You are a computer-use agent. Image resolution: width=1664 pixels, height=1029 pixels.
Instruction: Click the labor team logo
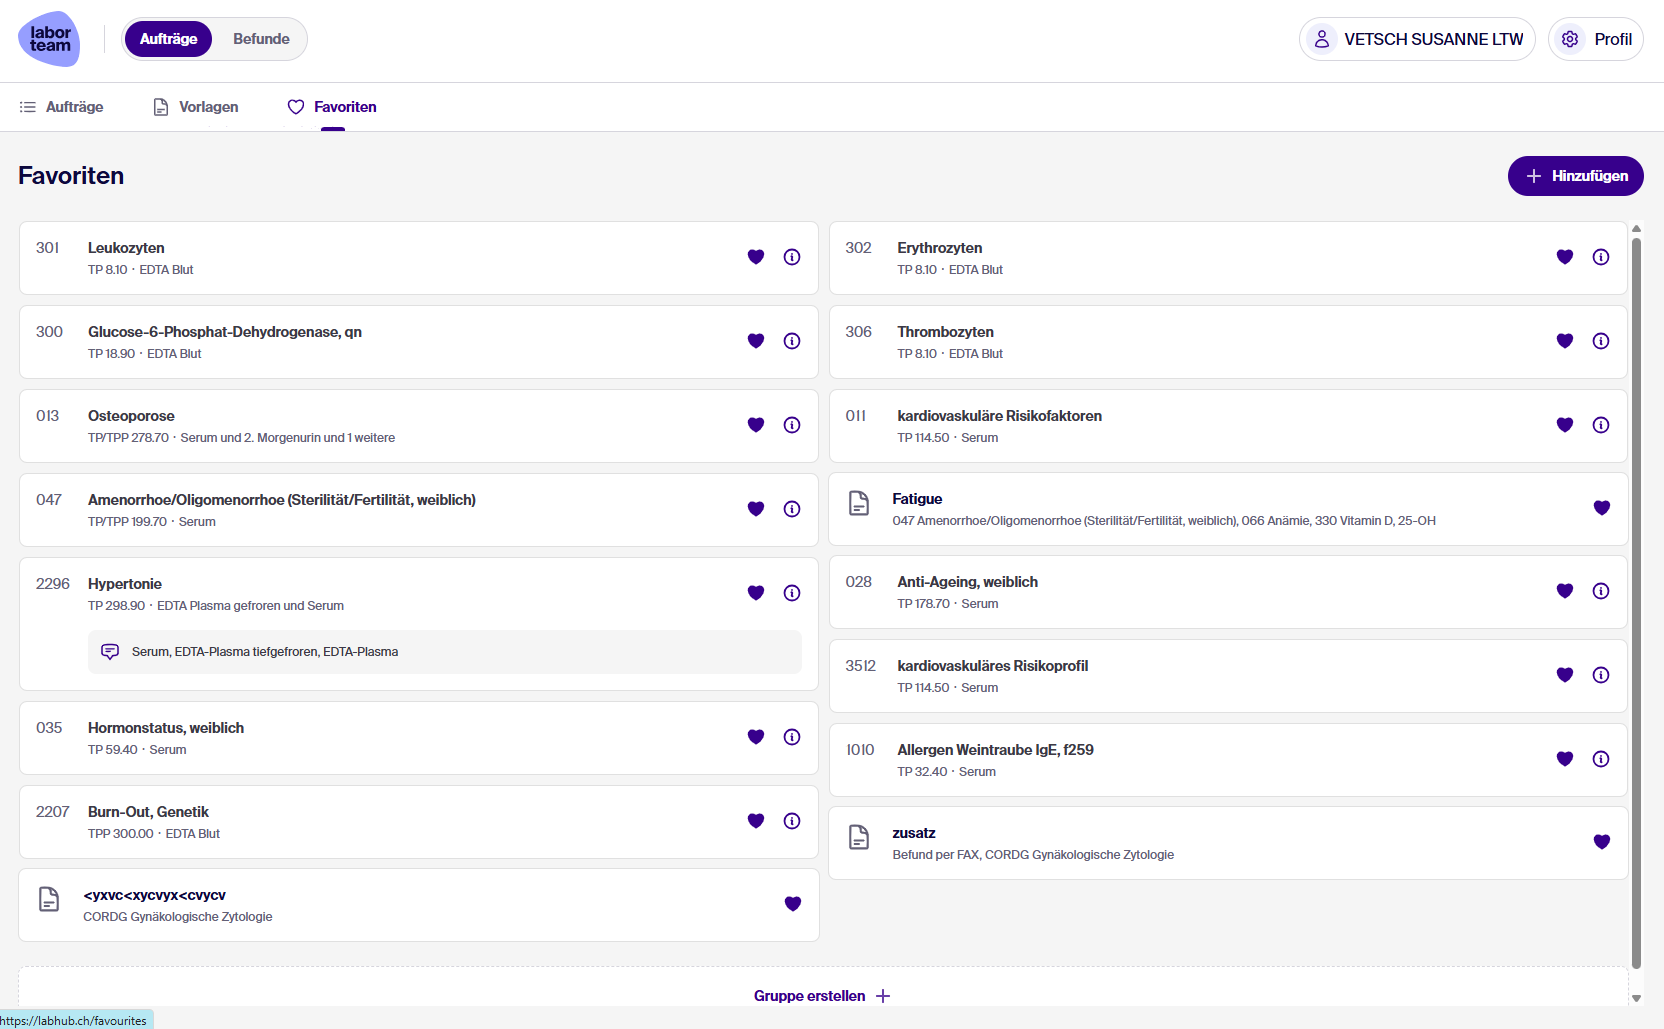pyautogui.click(x=49, y=39)
